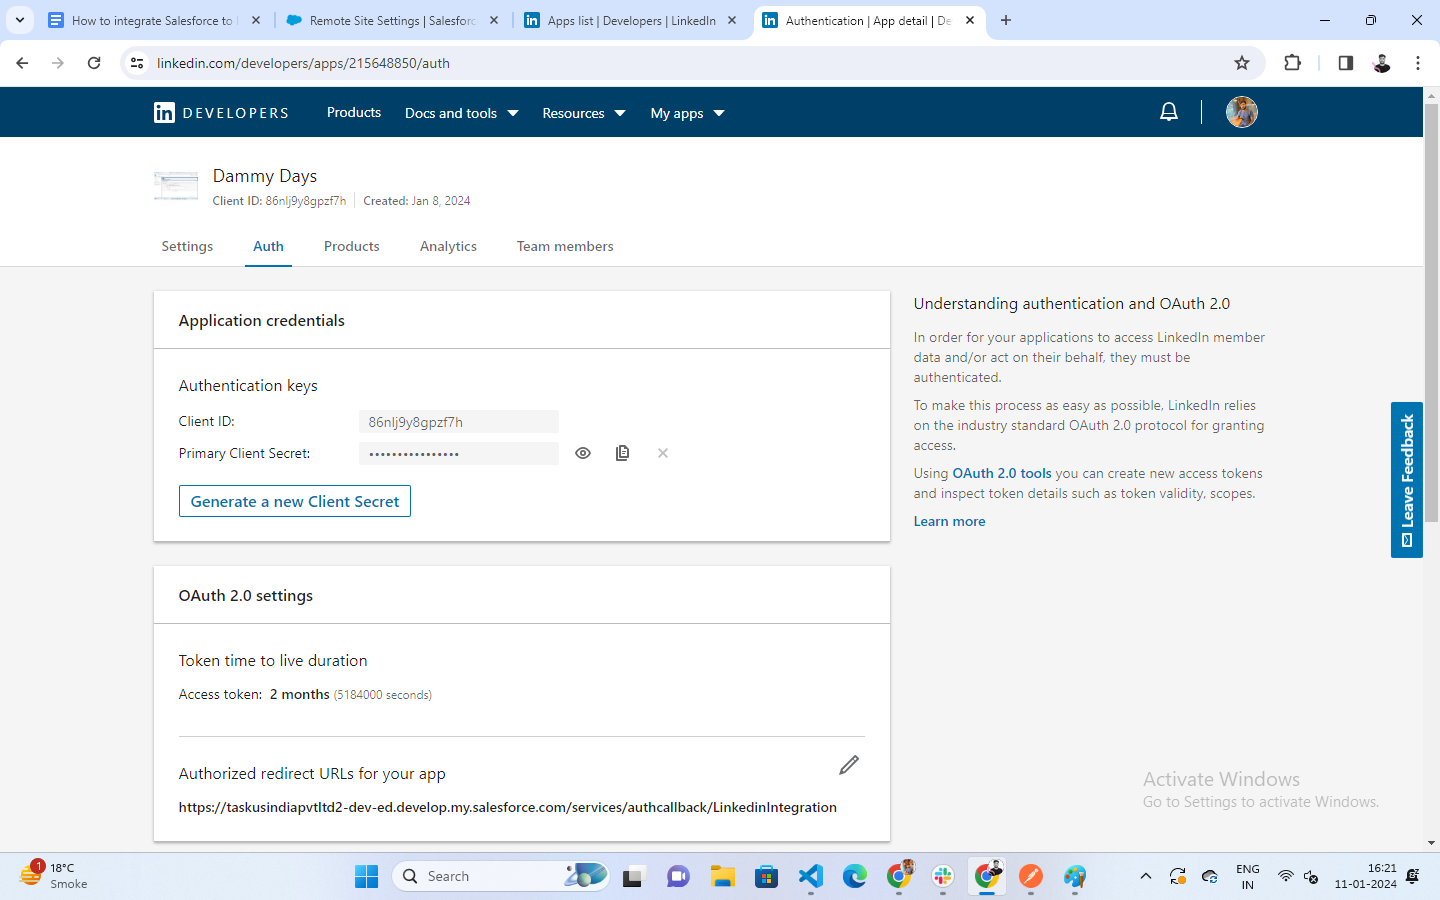Open the notifications bell
1440x900 pixels.
click(x=1168, y=112)
